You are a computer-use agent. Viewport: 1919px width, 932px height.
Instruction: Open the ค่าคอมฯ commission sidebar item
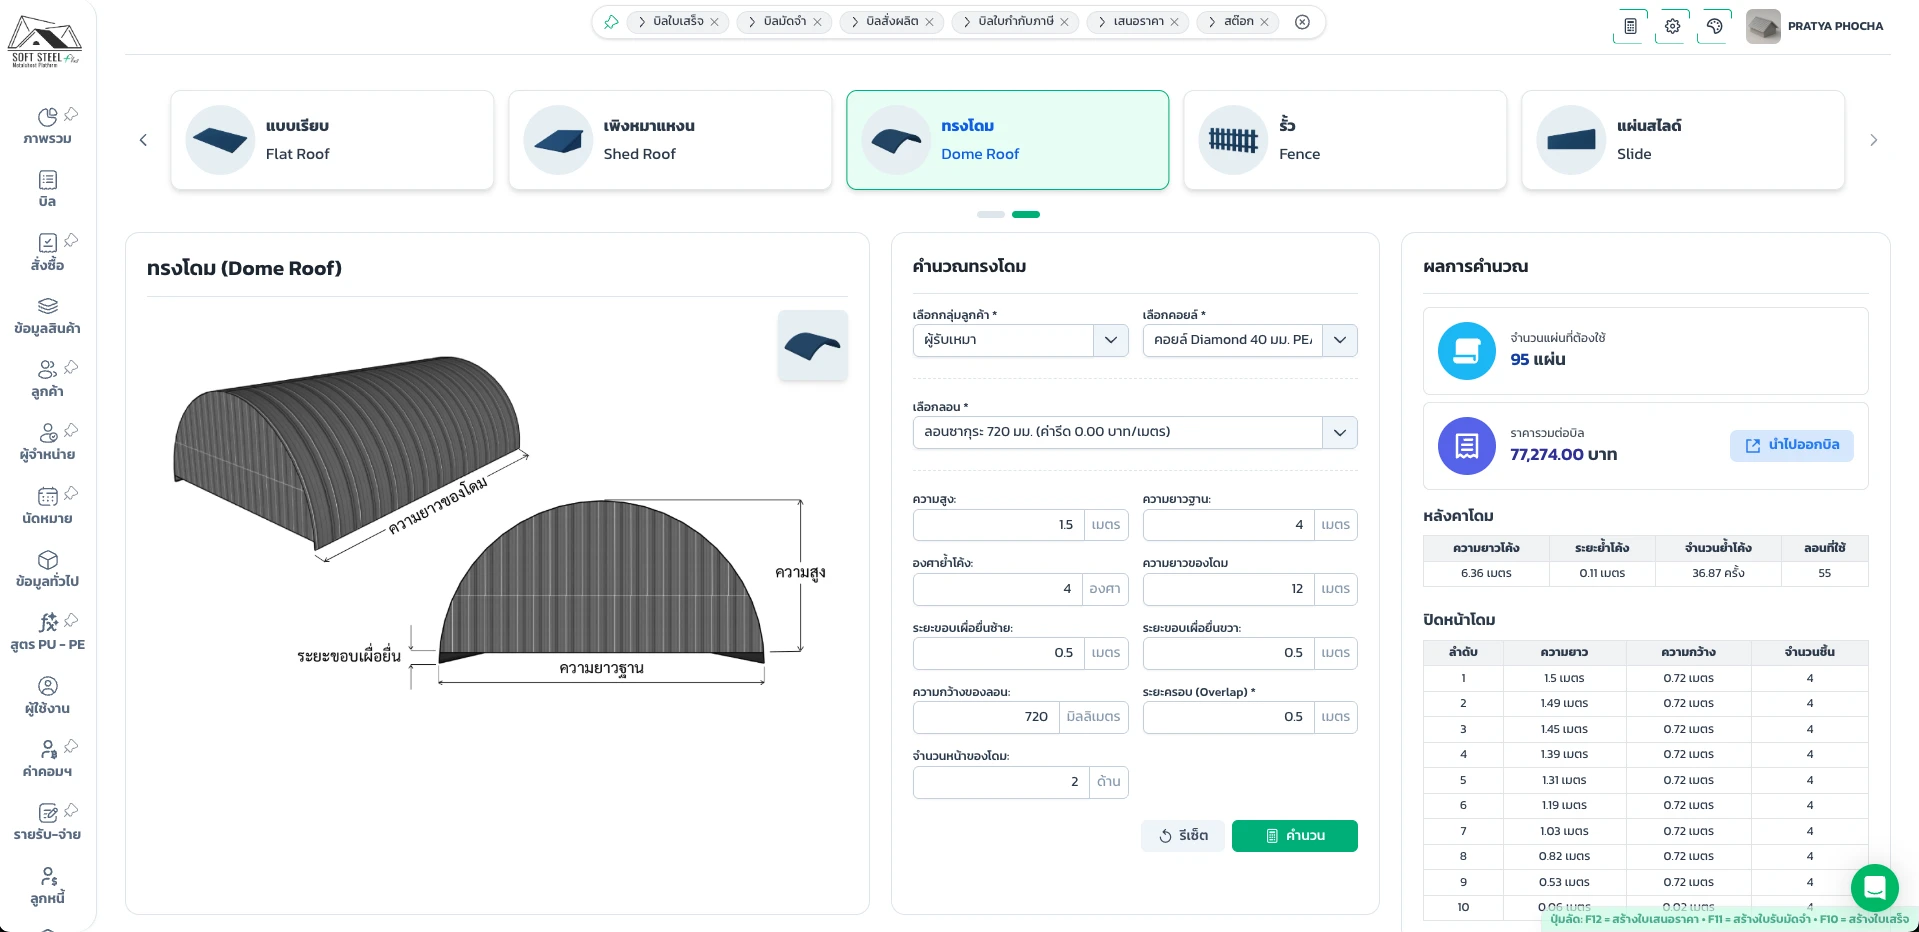tap(47, 759)
